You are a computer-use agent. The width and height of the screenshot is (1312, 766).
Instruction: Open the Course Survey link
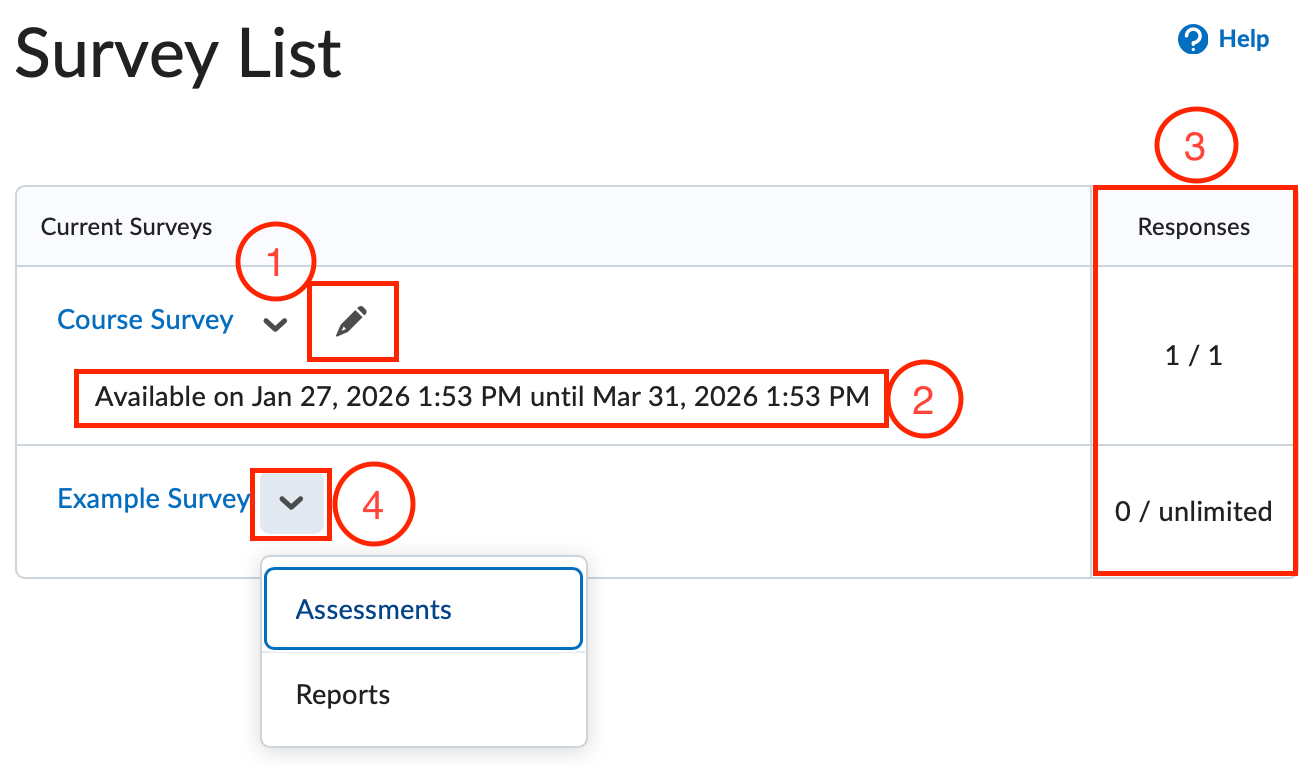point(145,319)
